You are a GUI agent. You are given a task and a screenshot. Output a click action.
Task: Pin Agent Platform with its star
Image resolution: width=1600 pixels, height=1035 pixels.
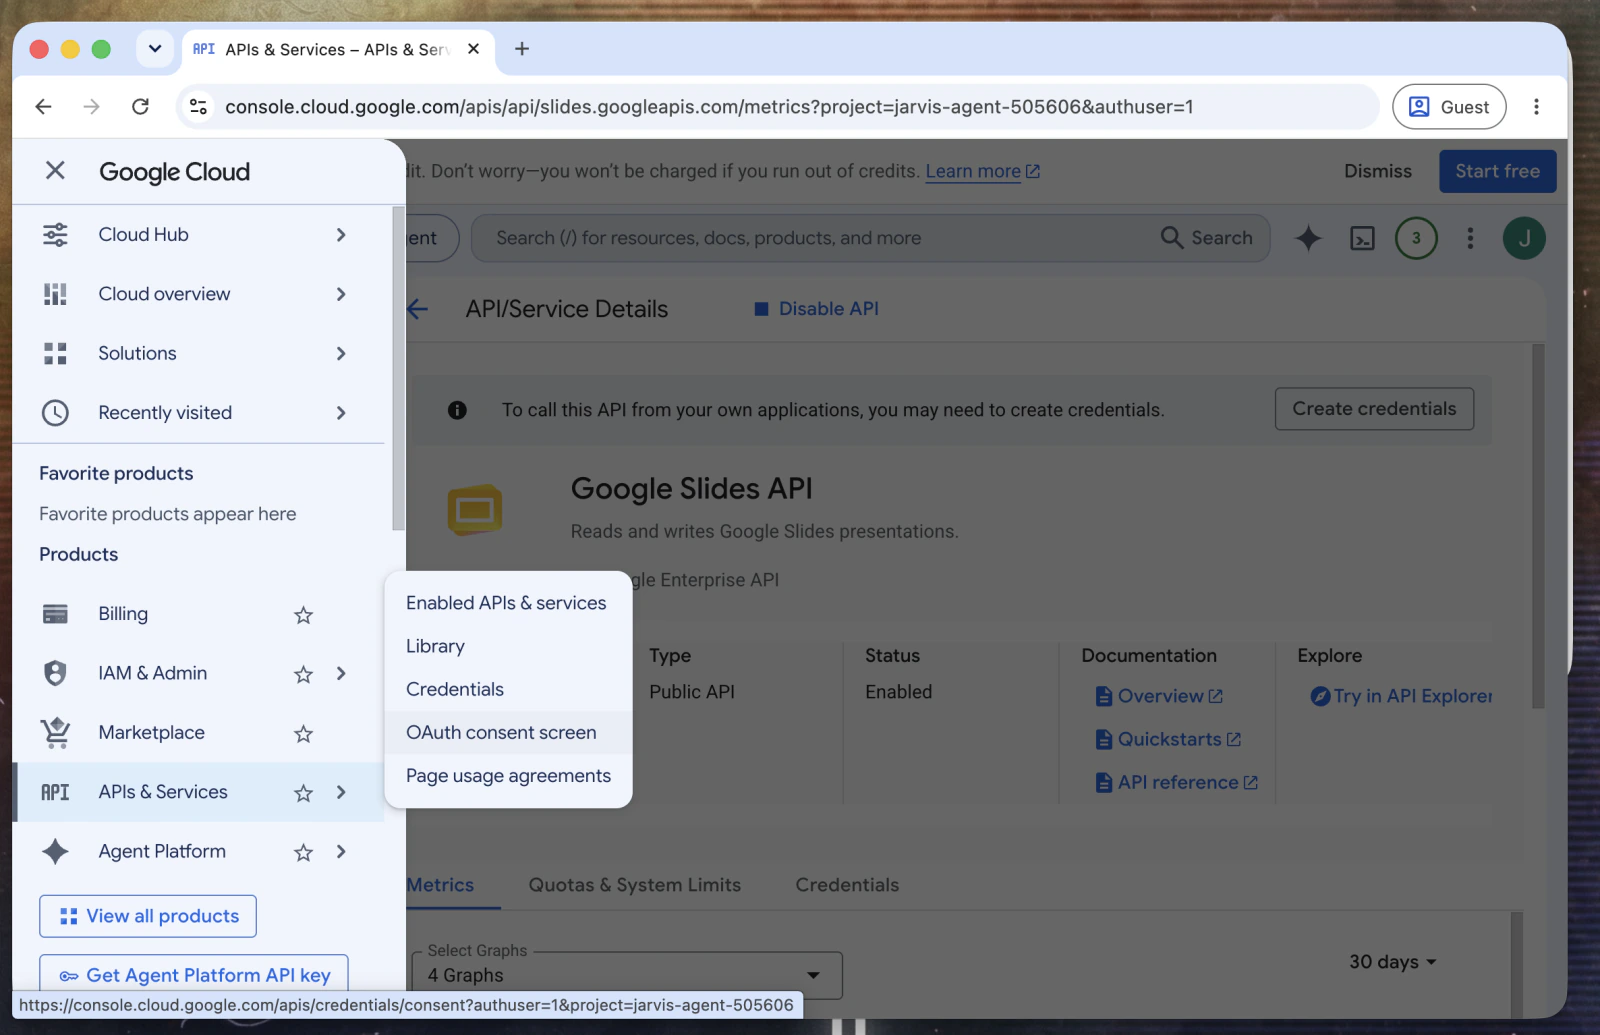[x=304, y=852]
